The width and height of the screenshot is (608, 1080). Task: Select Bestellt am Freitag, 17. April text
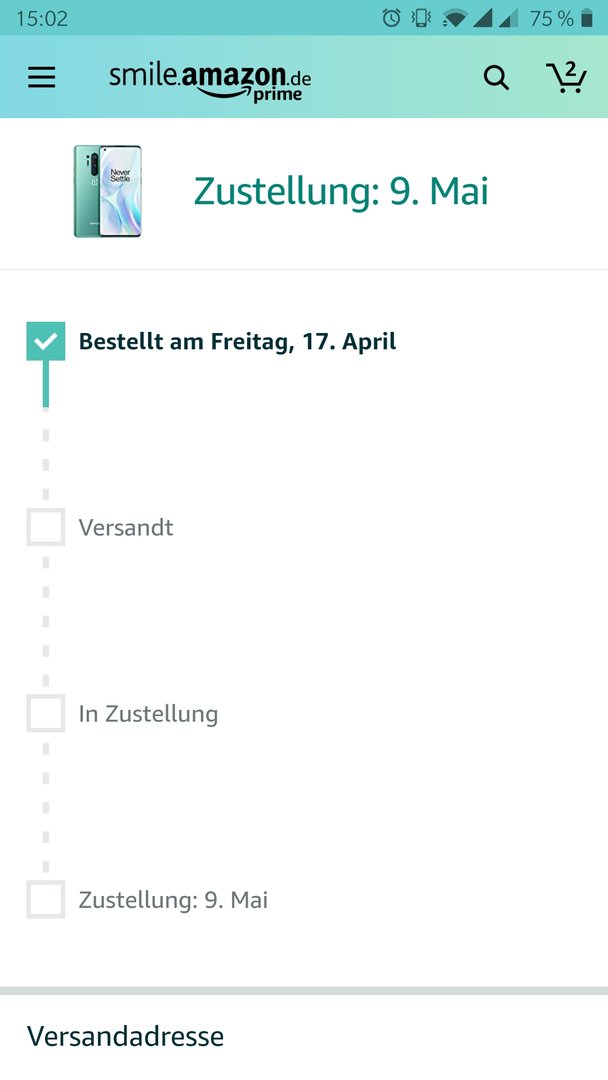(238, 342)
